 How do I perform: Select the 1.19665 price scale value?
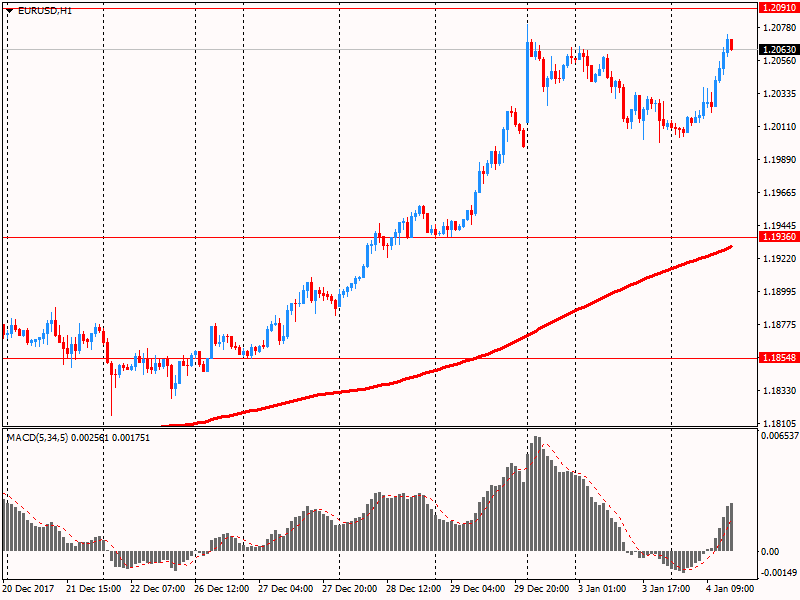click(x=780, y=192)
